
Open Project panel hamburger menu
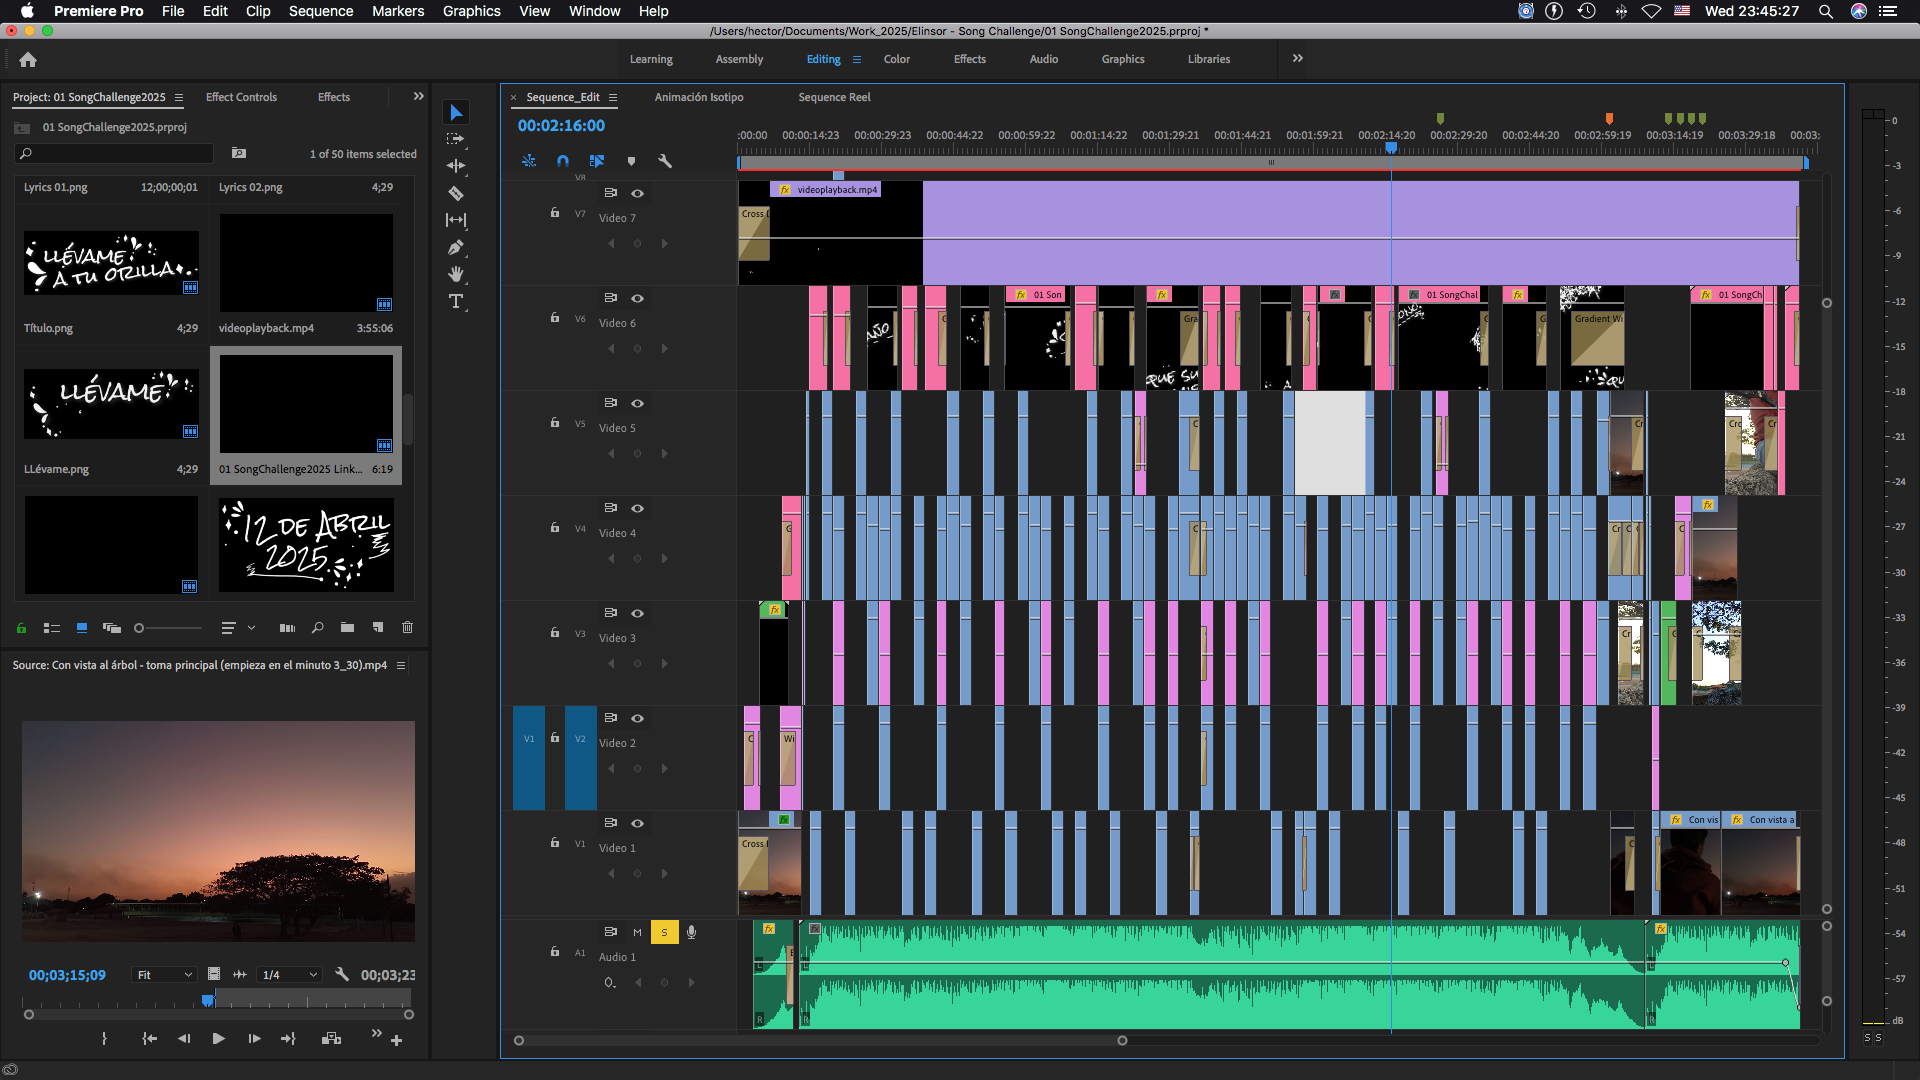[x=179, y=97]
